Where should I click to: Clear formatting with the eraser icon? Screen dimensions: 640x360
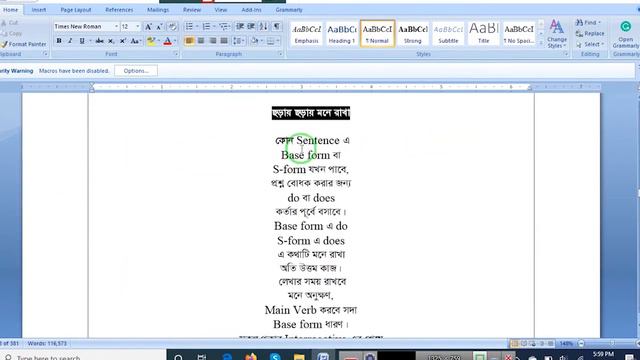pyautogui.click(x=173, y=27)
